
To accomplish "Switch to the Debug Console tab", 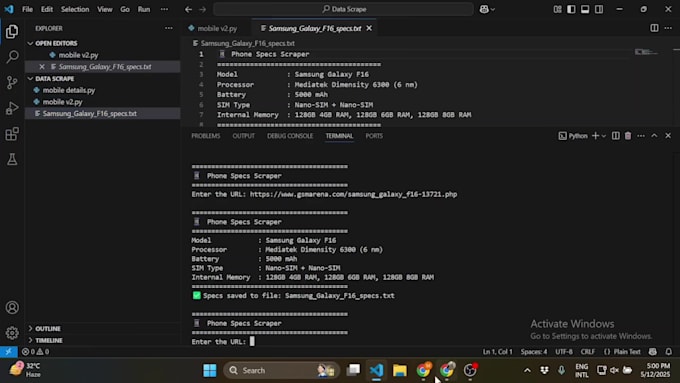I will 290,136.
